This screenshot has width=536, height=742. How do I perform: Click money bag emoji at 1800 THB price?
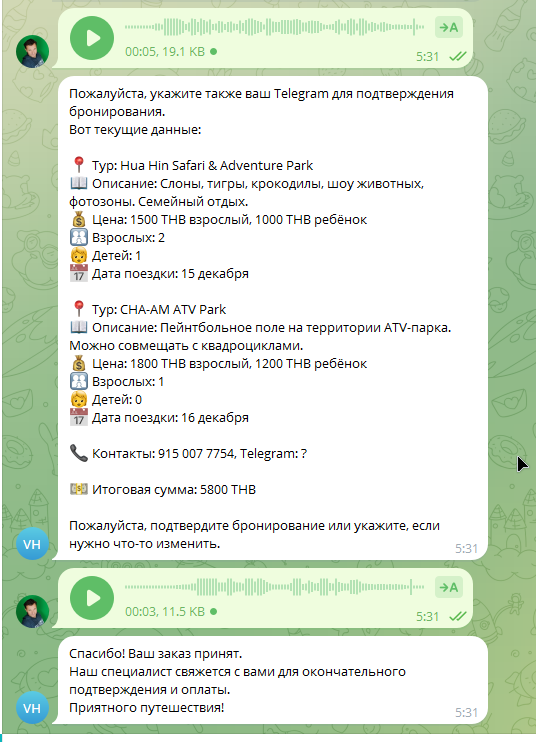coord(79,363)
